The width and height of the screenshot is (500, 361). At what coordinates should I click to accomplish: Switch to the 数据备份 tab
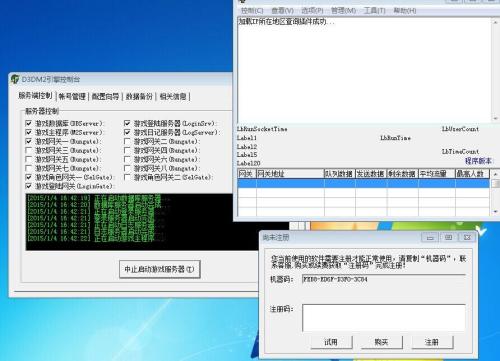click(139, 97)
